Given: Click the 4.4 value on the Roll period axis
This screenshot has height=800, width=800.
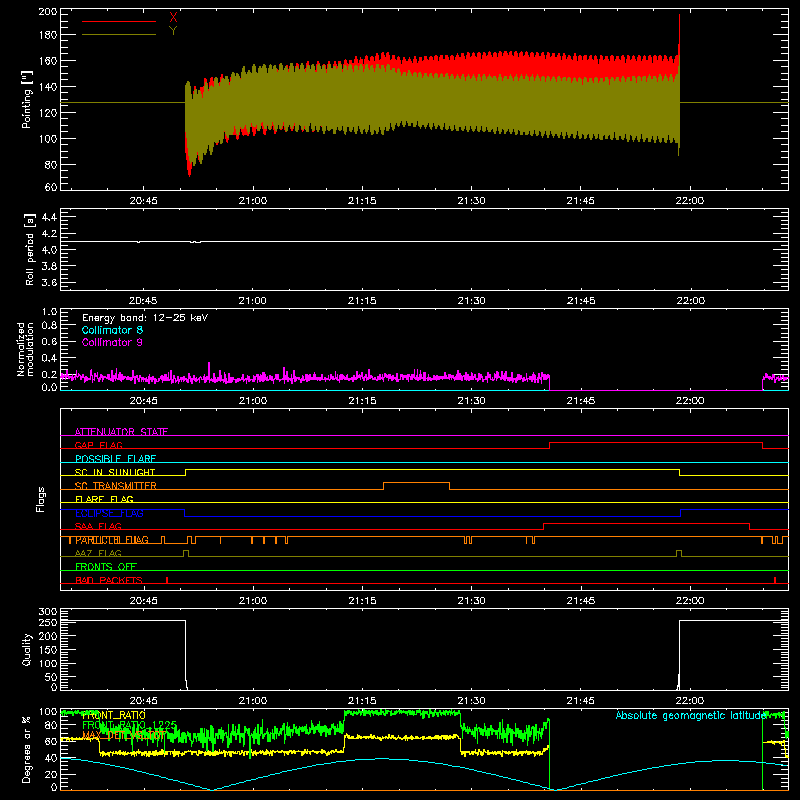Looking at the screenshot, I should (49, 218).
